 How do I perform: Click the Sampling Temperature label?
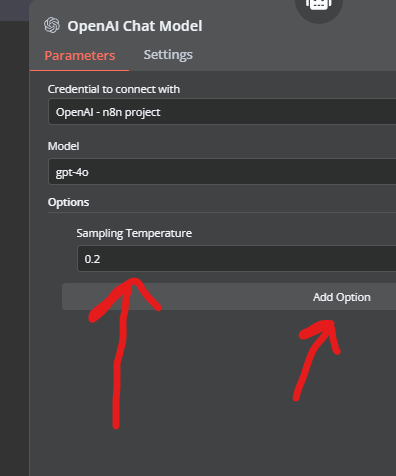(134, 233)
